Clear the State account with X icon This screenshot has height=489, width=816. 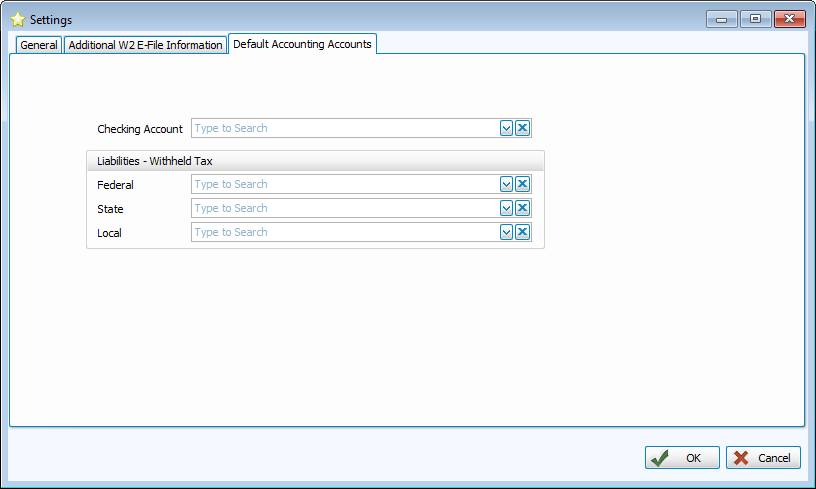point(522,208)
